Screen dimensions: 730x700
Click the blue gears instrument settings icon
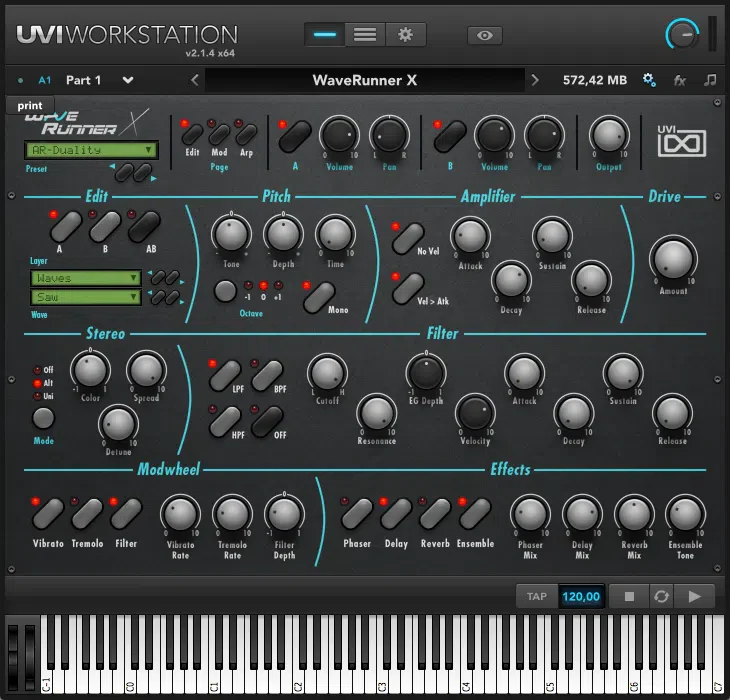coord(649,80)
